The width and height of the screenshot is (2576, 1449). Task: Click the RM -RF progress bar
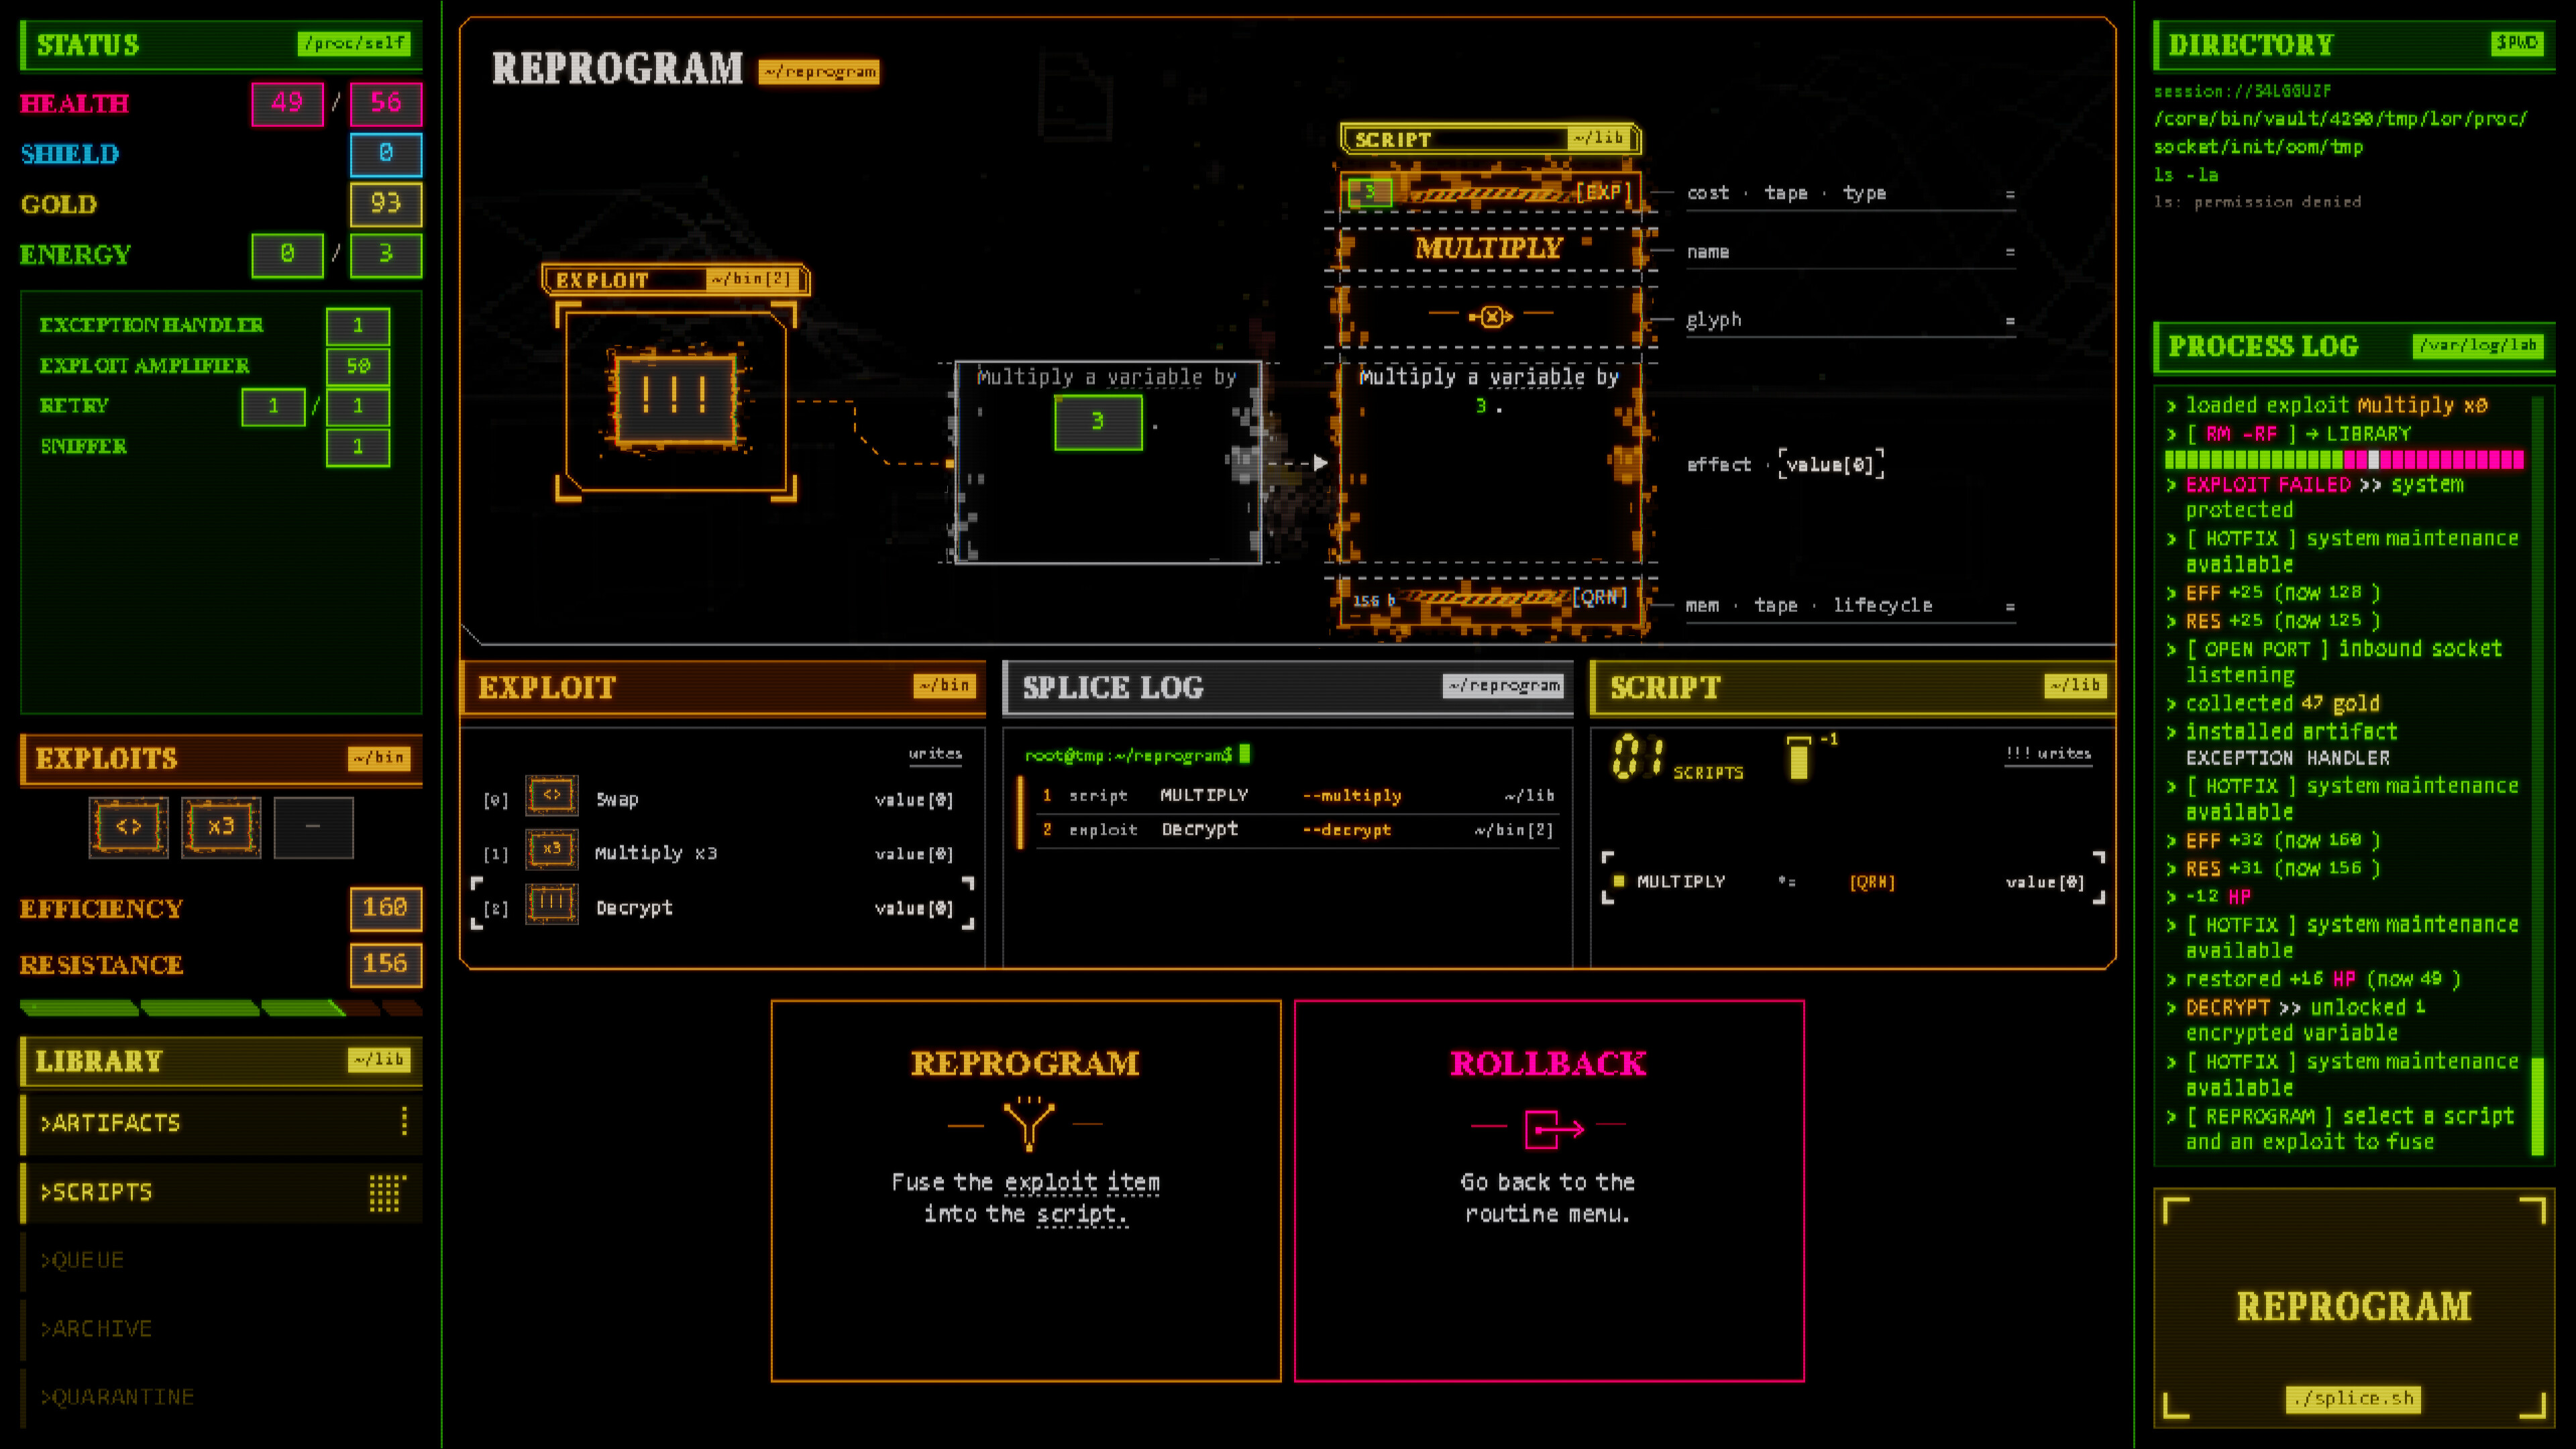tap(2344, 460)
